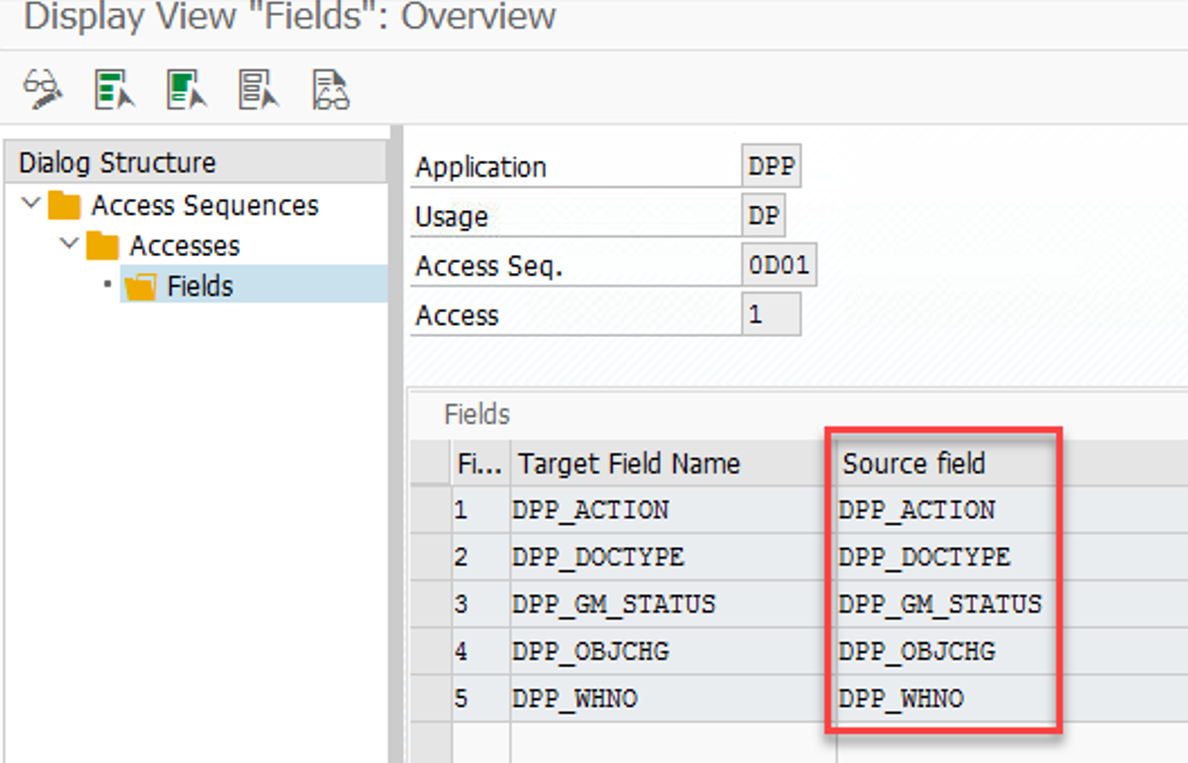The width and height of the screenshot is (1188, 763).
Task: Click the Accesses folder icon
Action: point(102,245)
